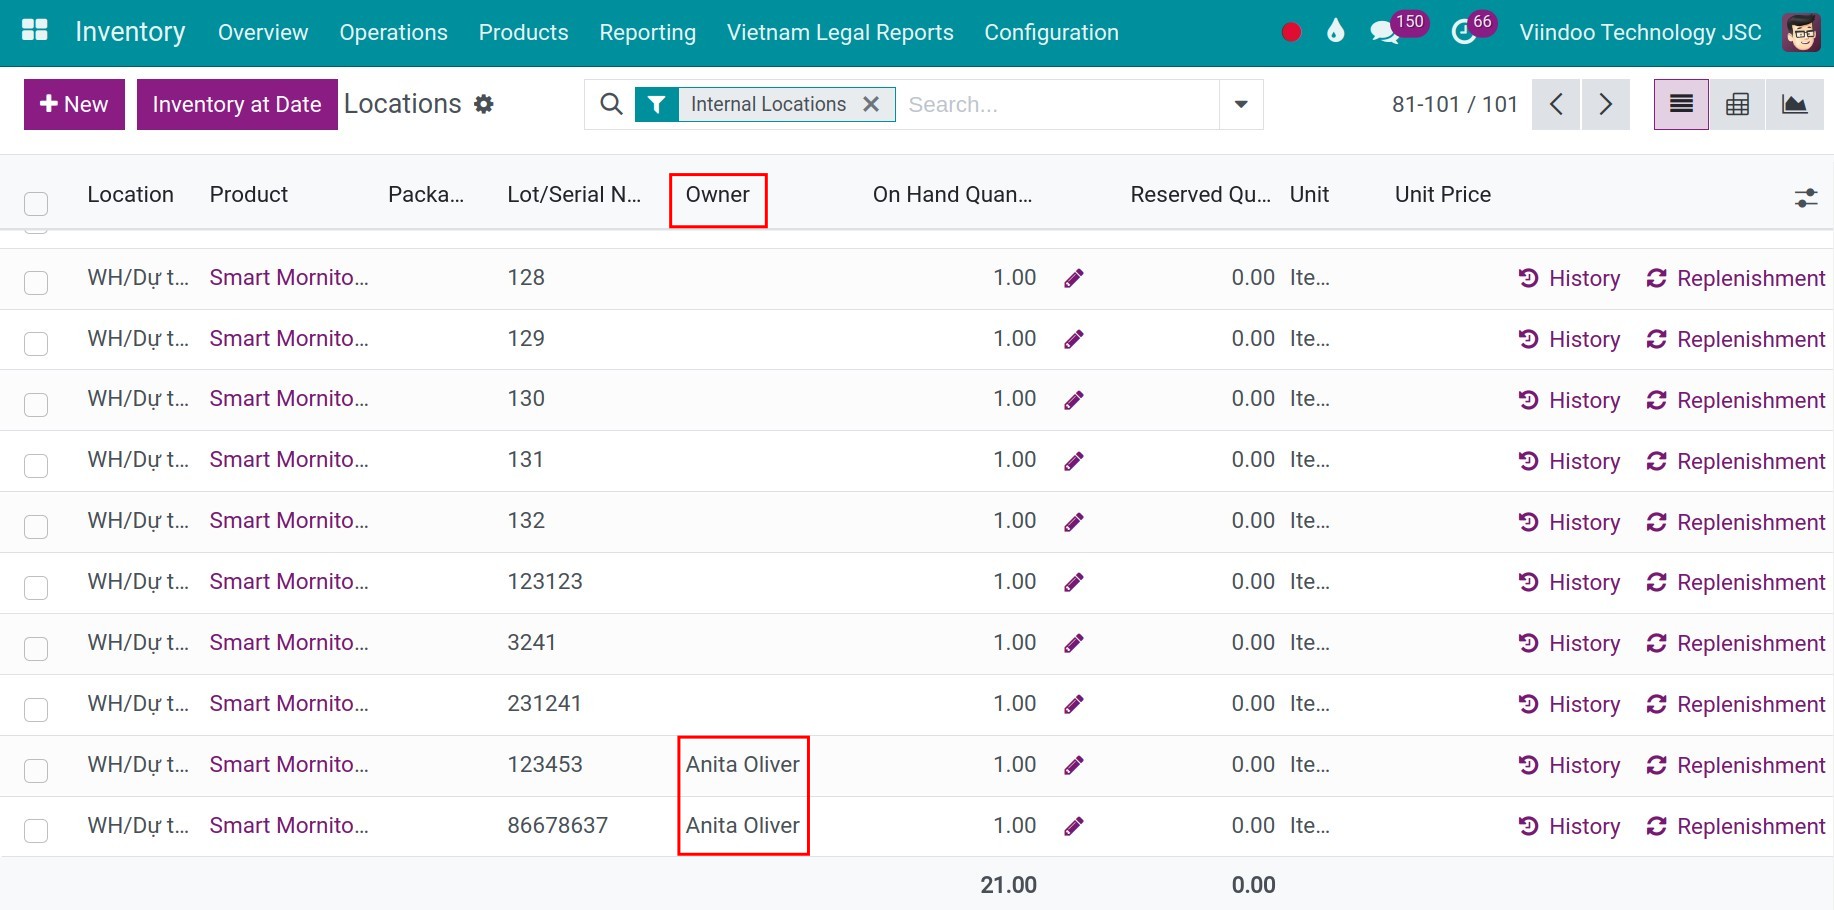Image resolution: width=1834 pixels, height=910 pixels.
Task: Switch to graph view
Action: 1795,104
